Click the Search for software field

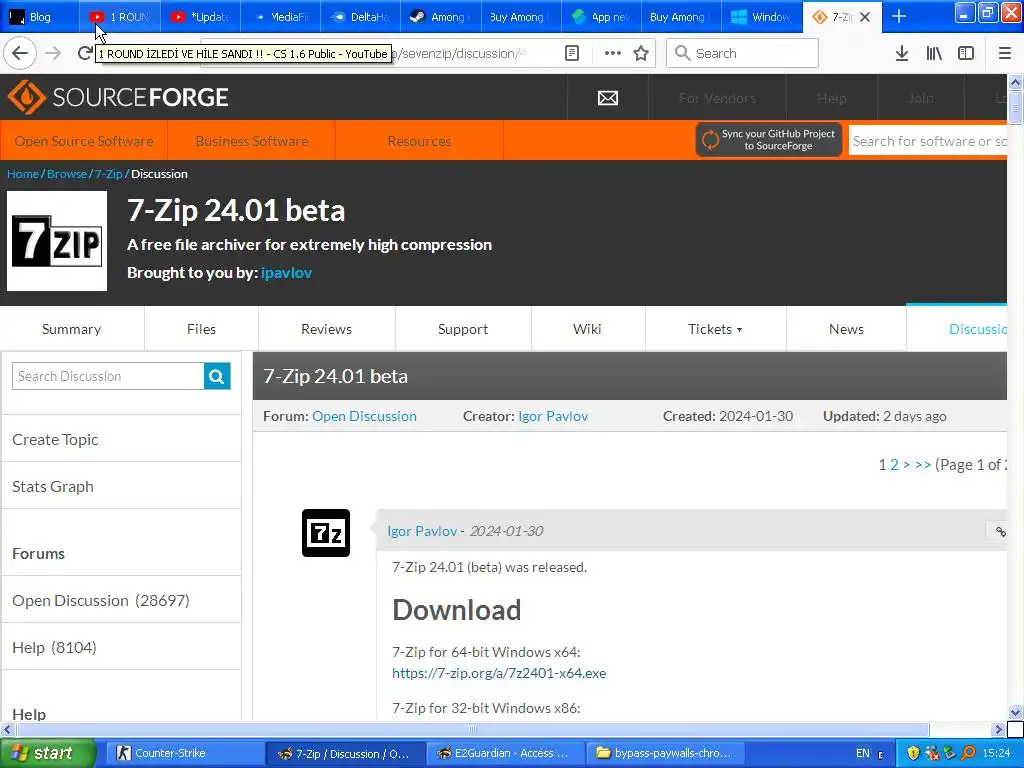(x=927, y=141)
